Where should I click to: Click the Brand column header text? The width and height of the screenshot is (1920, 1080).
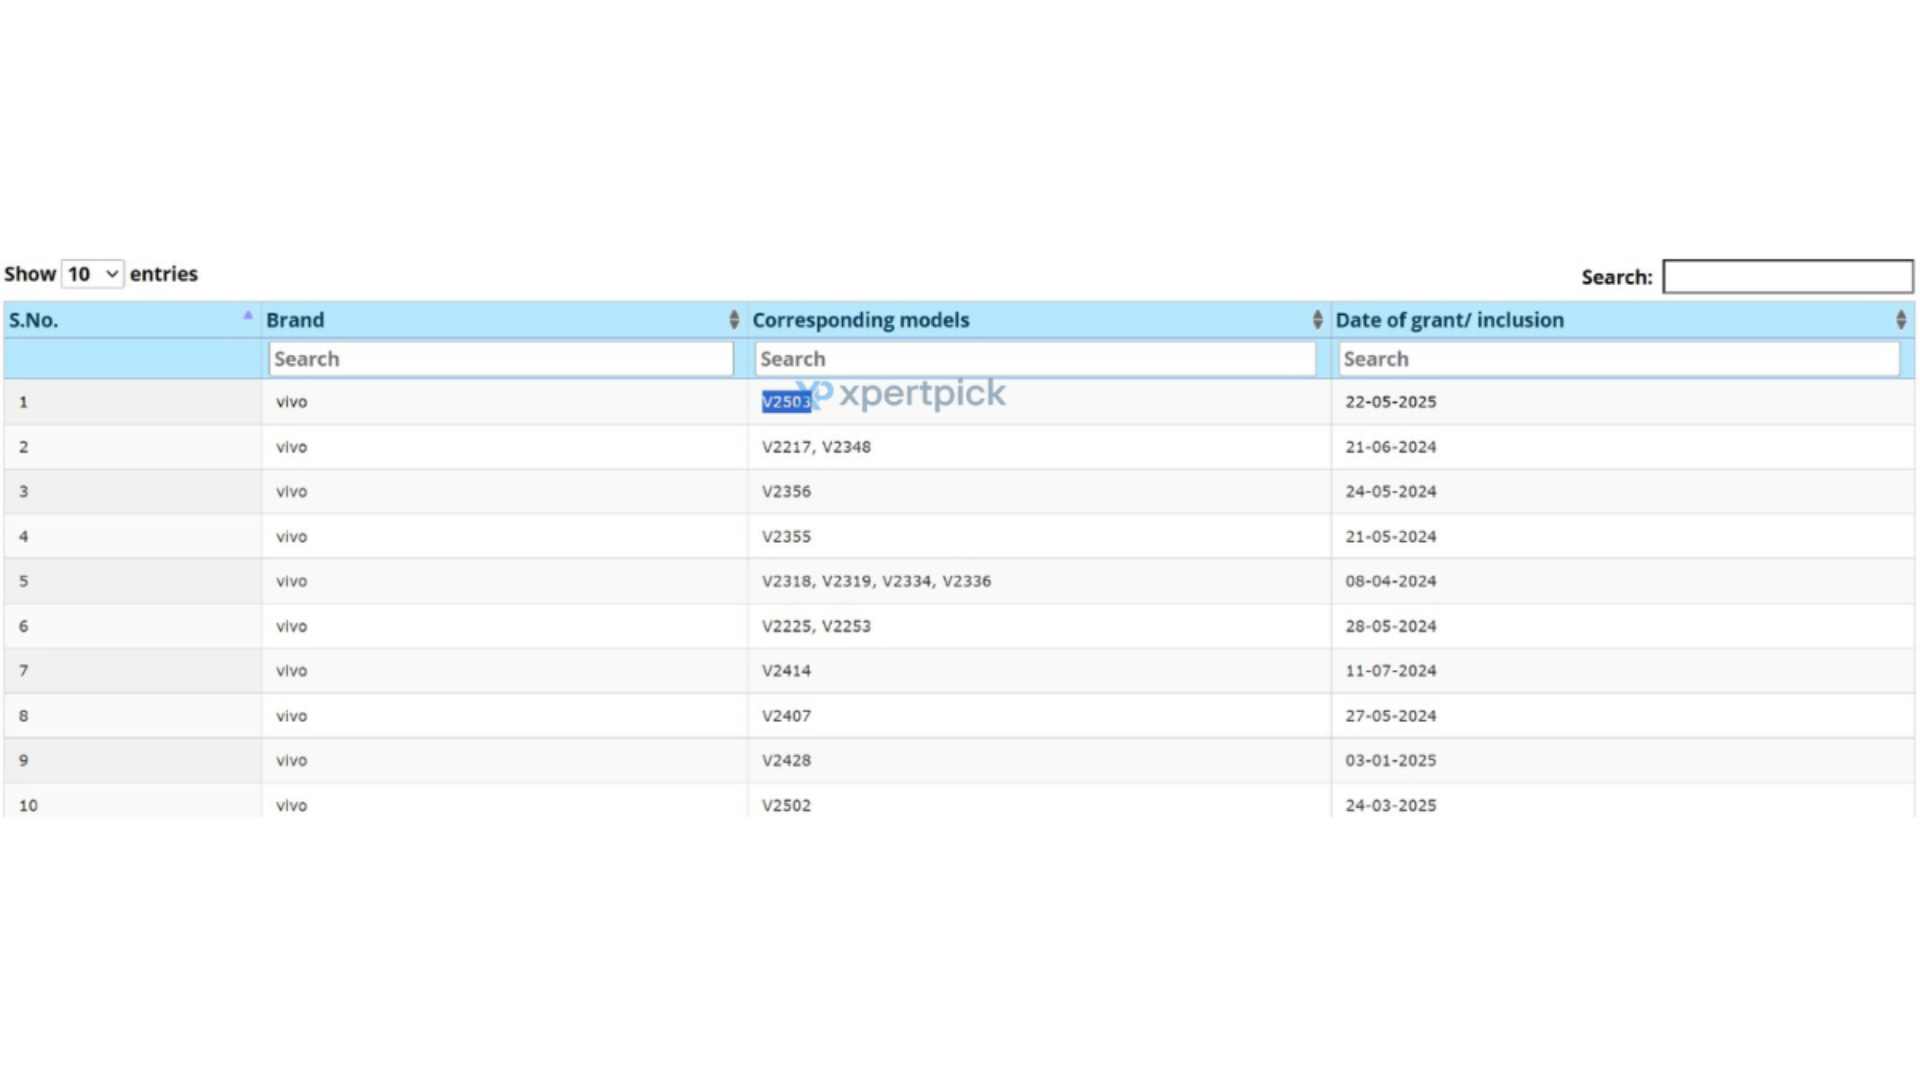click(295, 320)
